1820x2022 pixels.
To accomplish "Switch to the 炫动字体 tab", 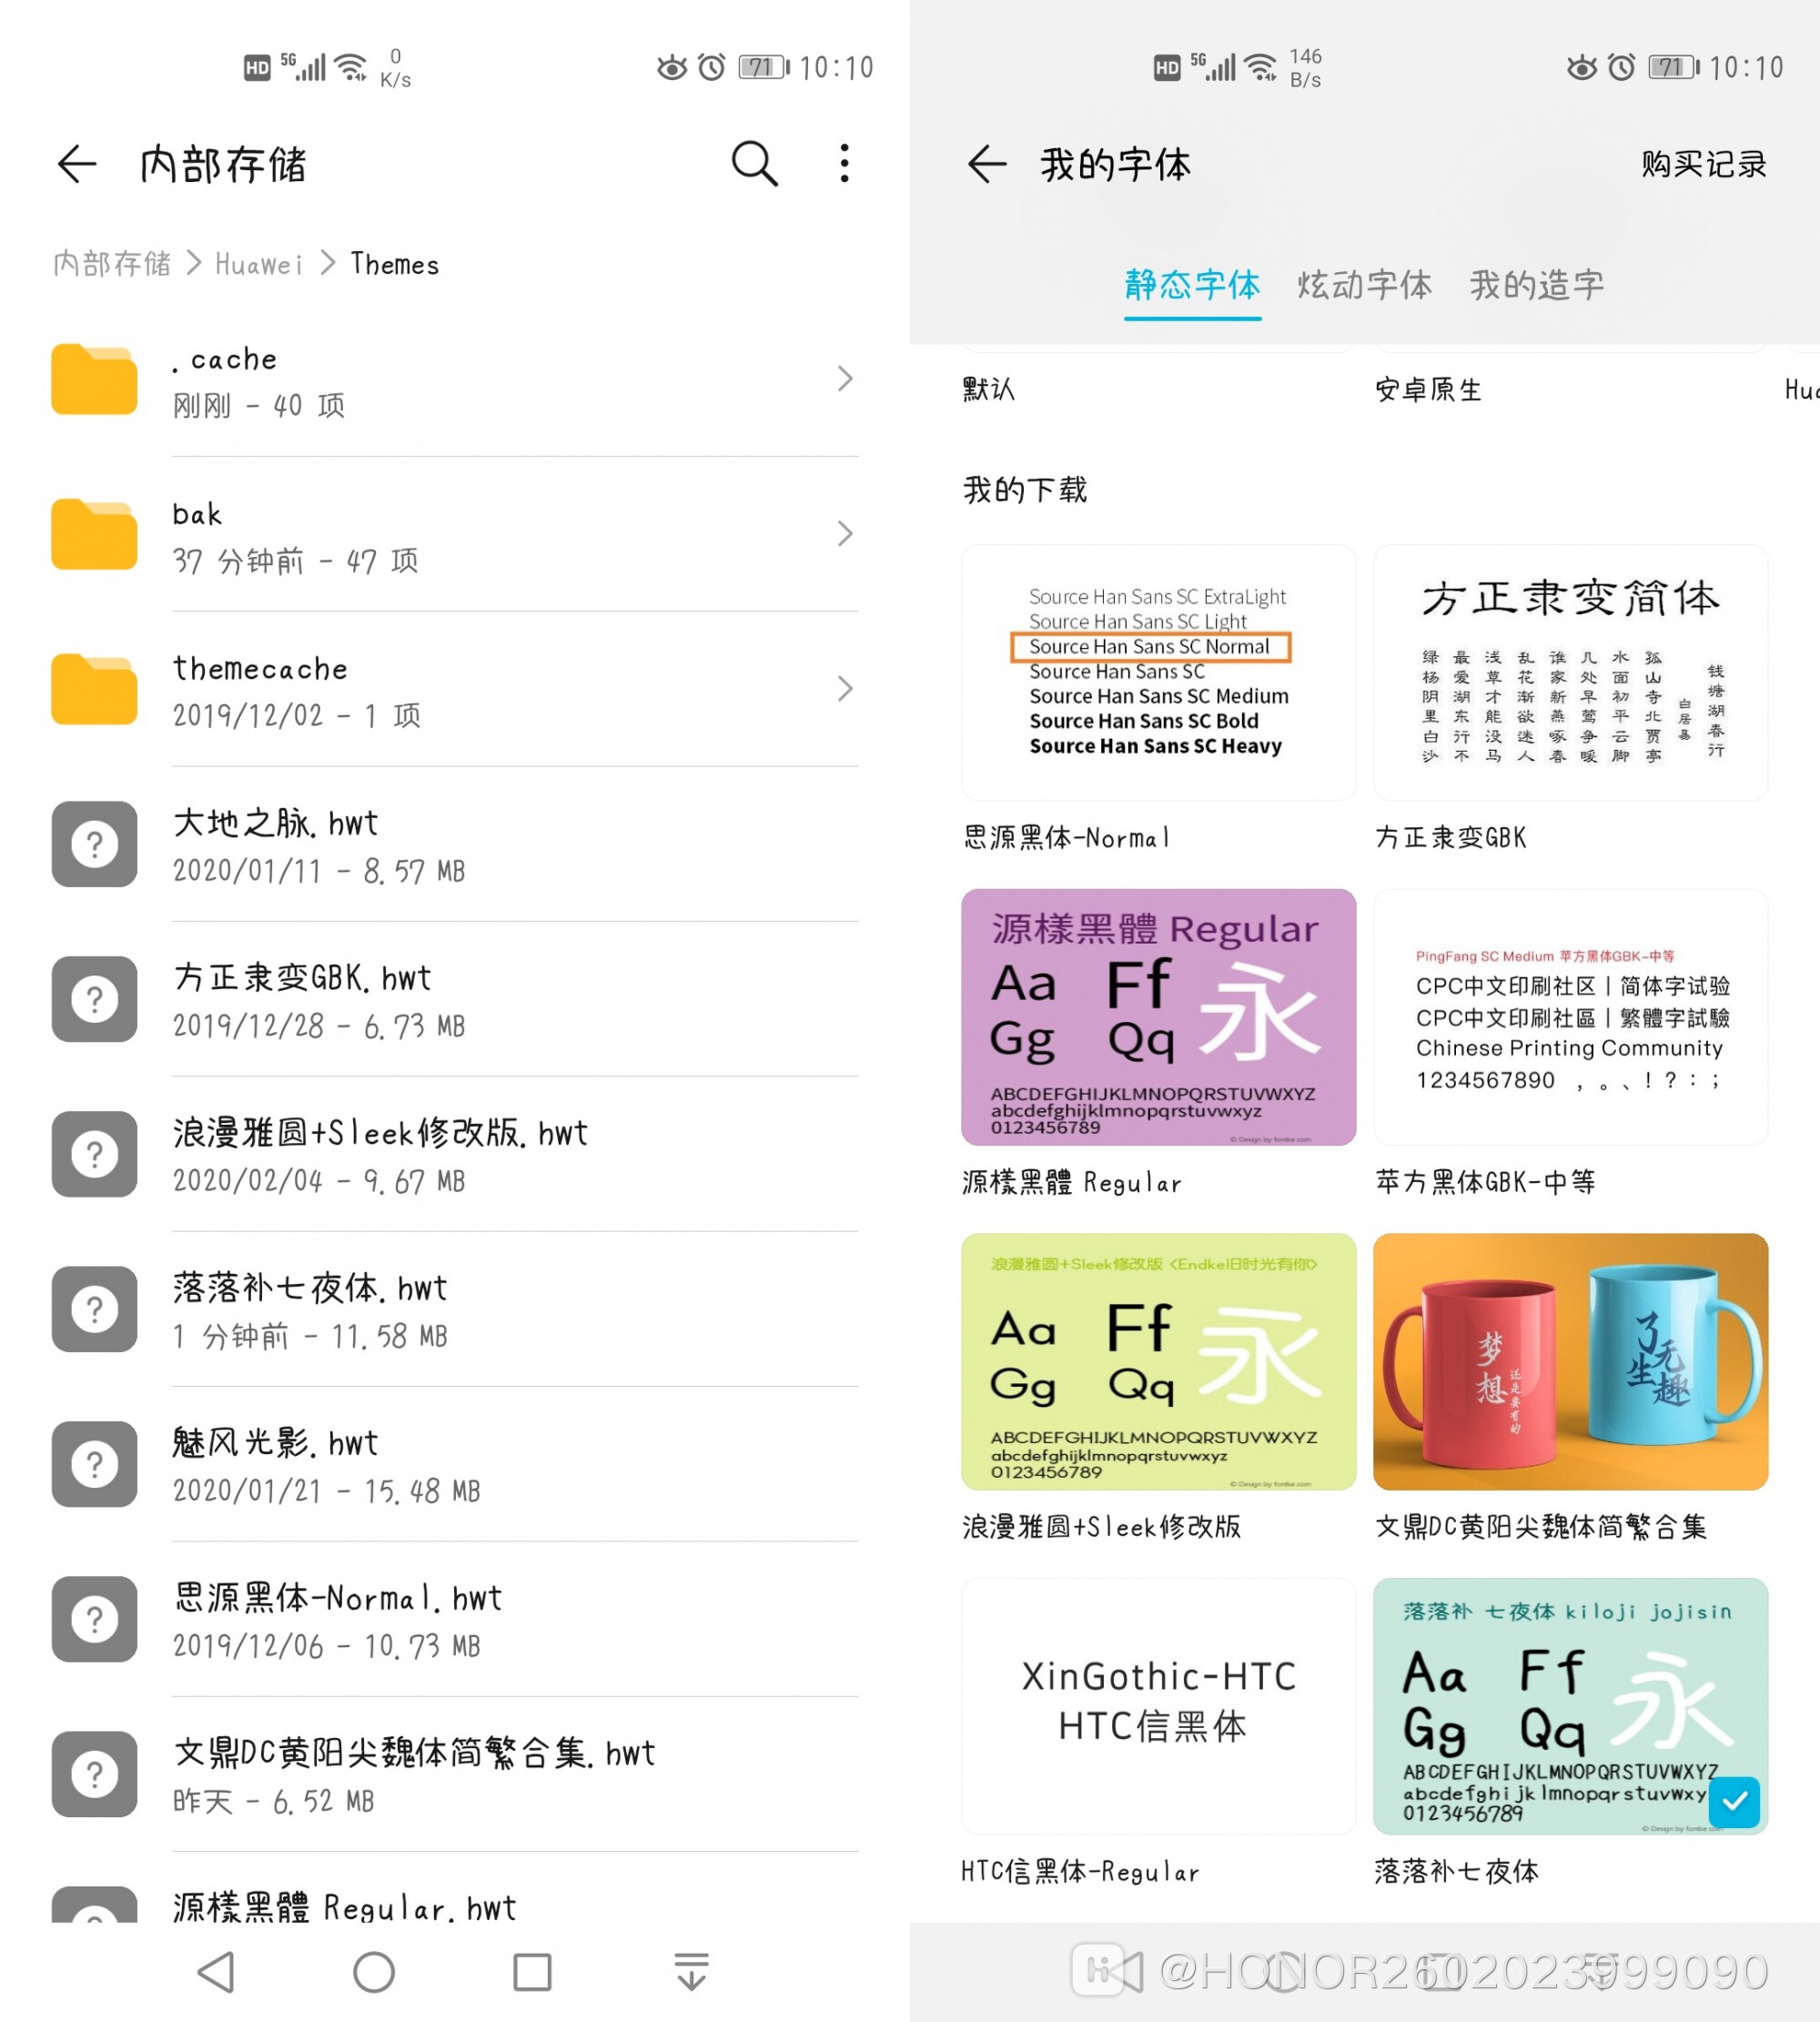I will pyautogui.click(x=1364, y=285).
